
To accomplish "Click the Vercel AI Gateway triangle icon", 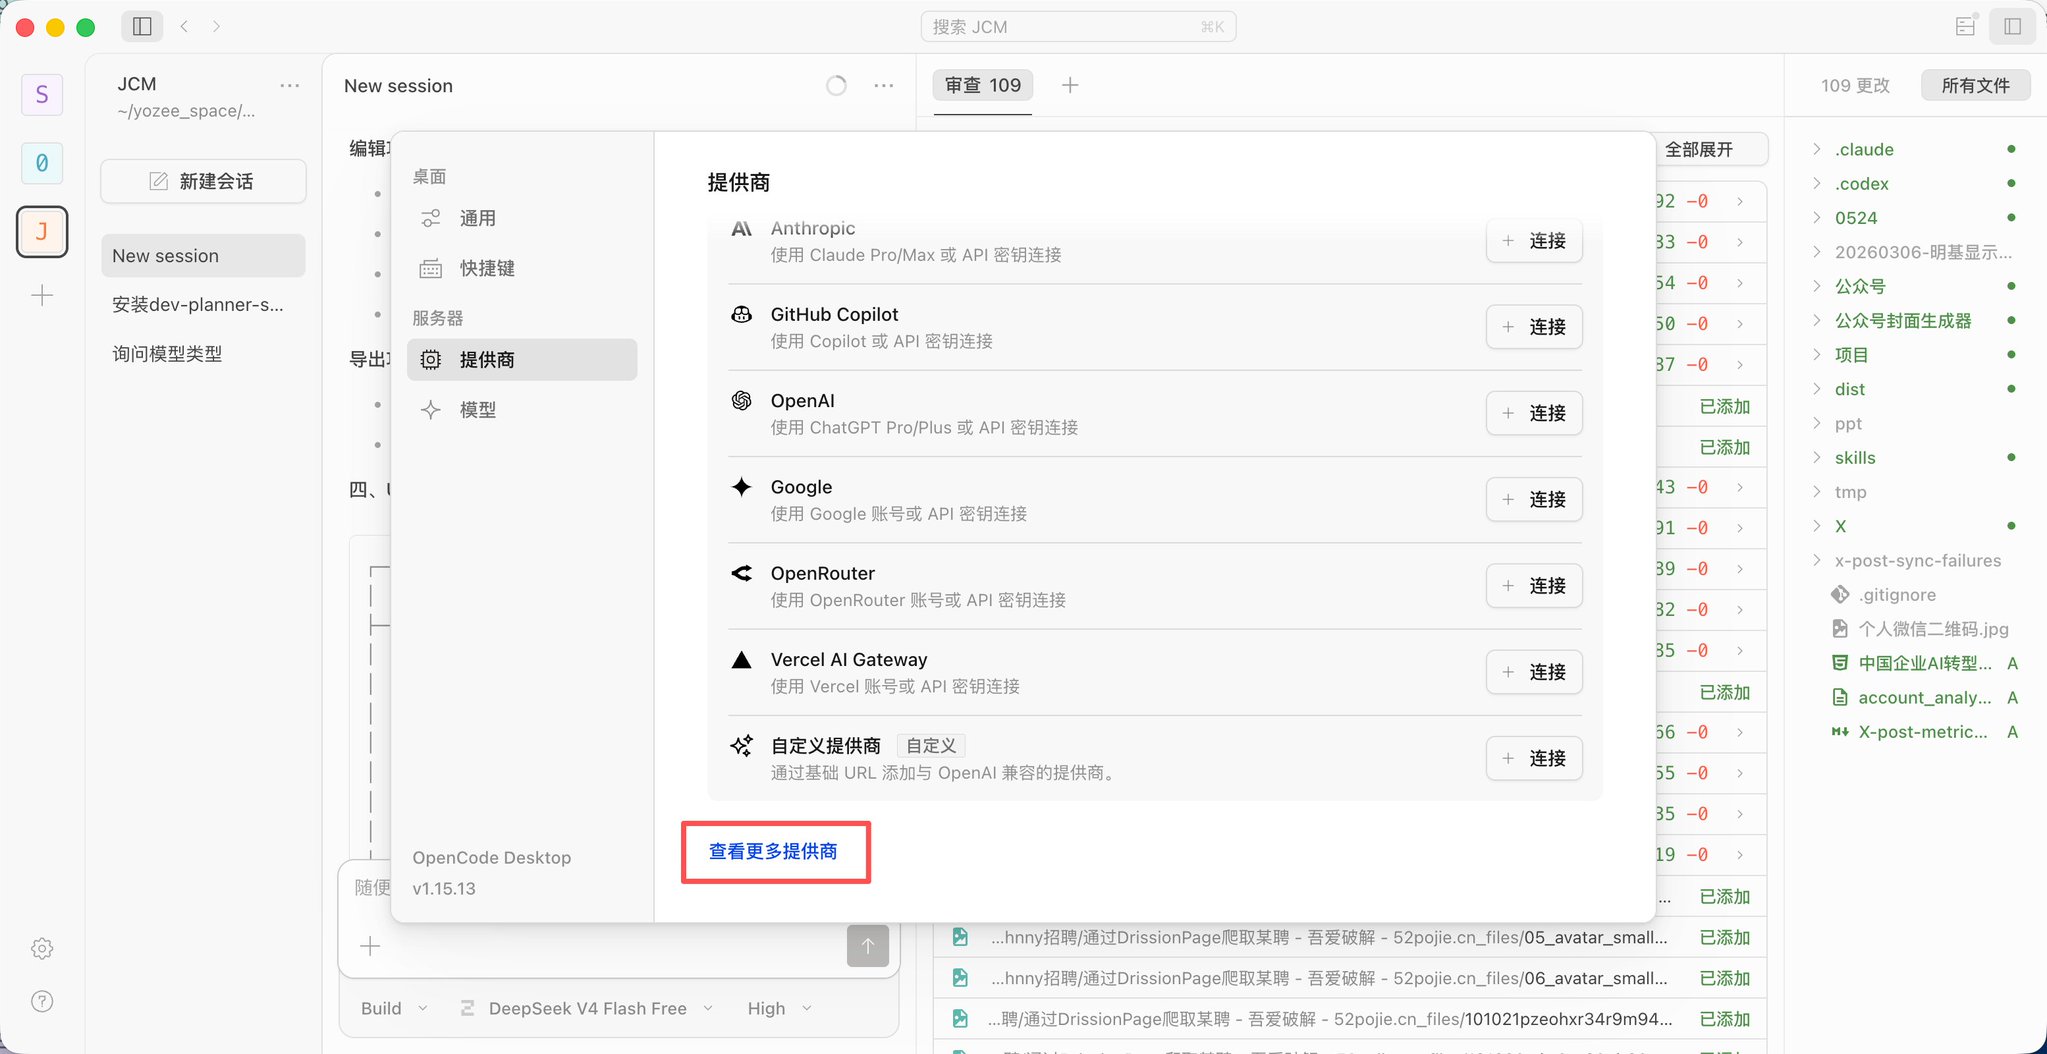I will [741, 660].
